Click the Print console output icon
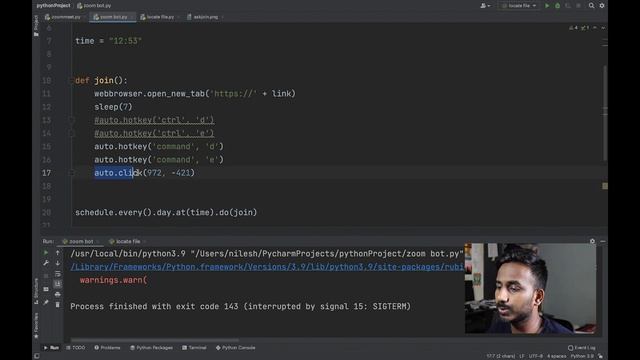The height and width of the screenshot is (360, 640). pyautogui.click(x=58, y=294)
